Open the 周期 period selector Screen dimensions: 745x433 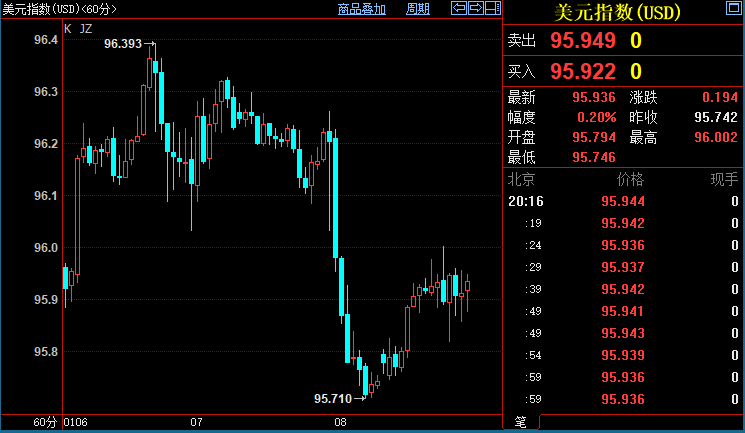click(x=418, y=9)
